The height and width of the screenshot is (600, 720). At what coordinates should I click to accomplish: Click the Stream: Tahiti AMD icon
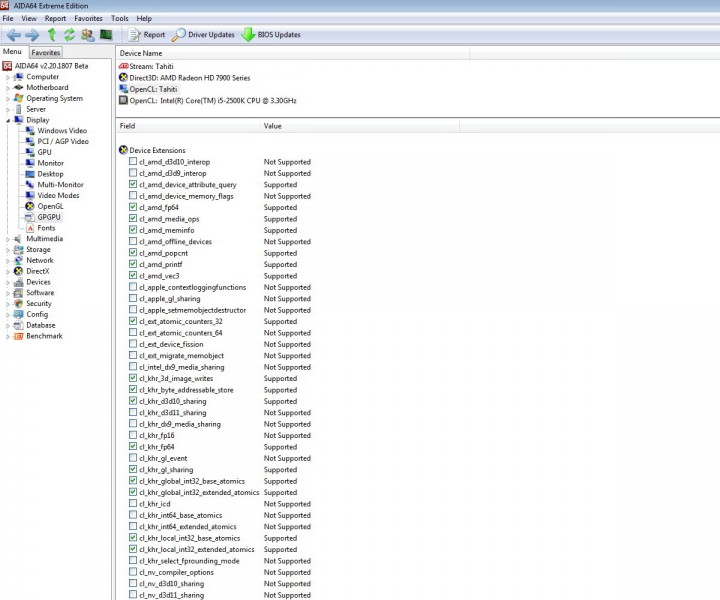coord(123,66)
